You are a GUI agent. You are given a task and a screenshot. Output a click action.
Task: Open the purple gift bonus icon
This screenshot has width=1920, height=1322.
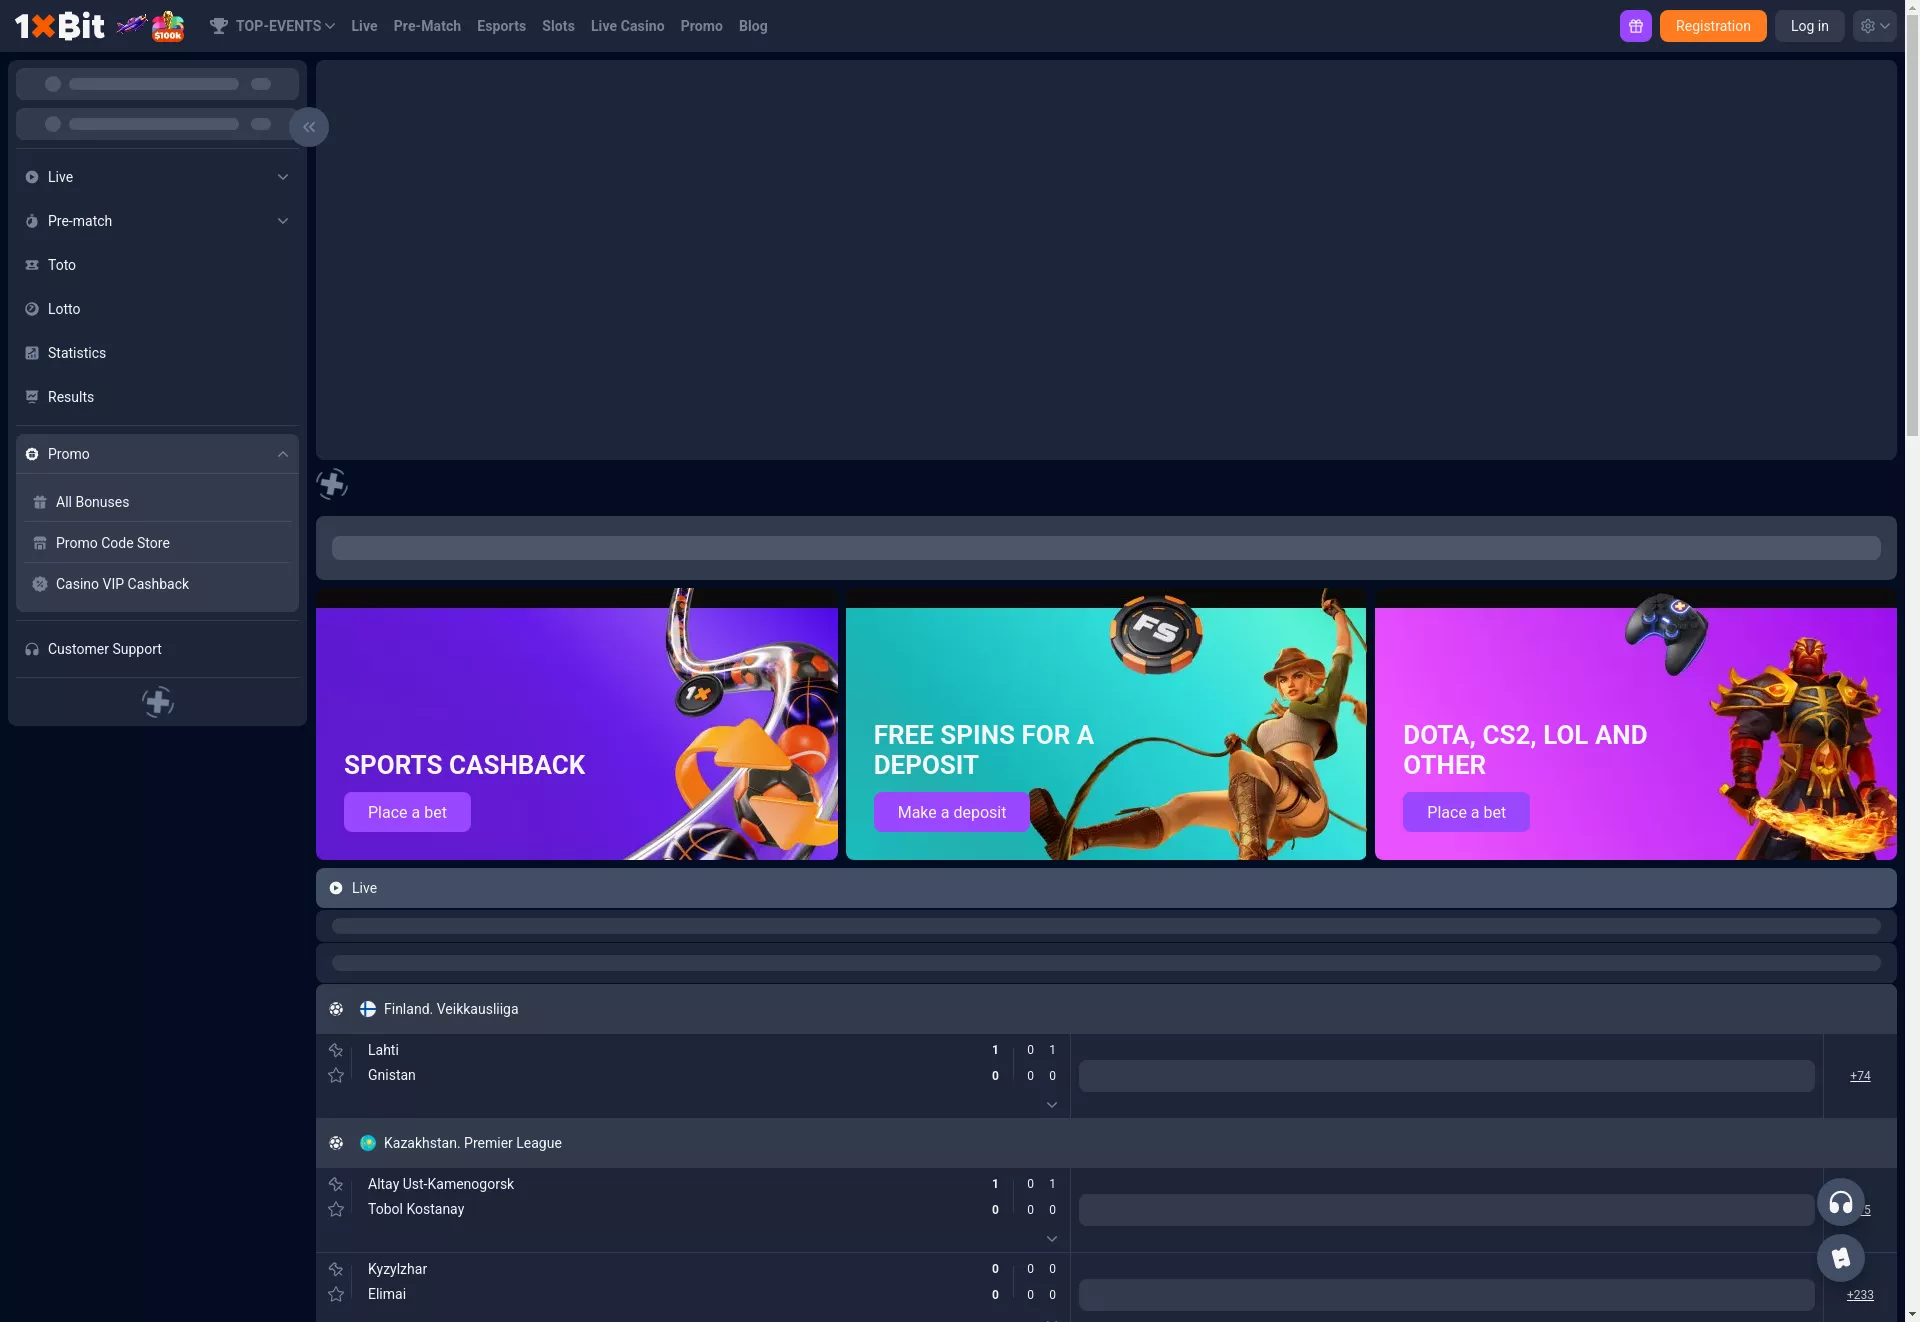pos(1635,26)
